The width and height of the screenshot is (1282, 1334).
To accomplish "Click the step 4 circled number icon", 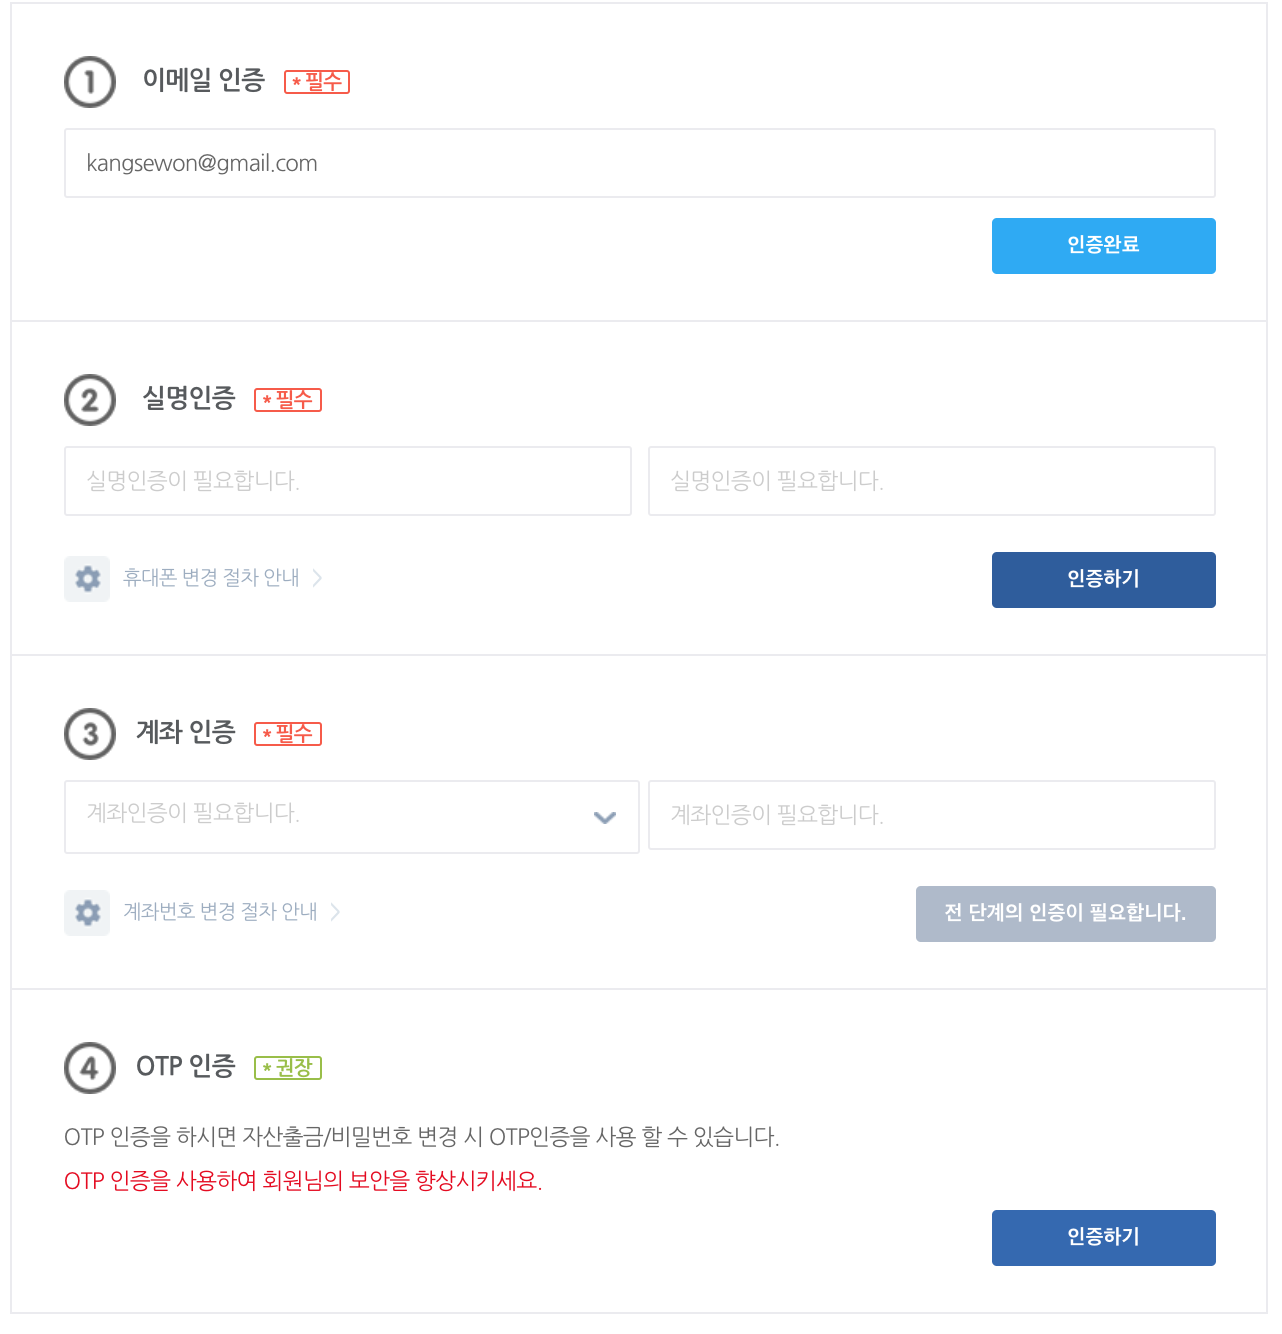I will point(90,1068).
